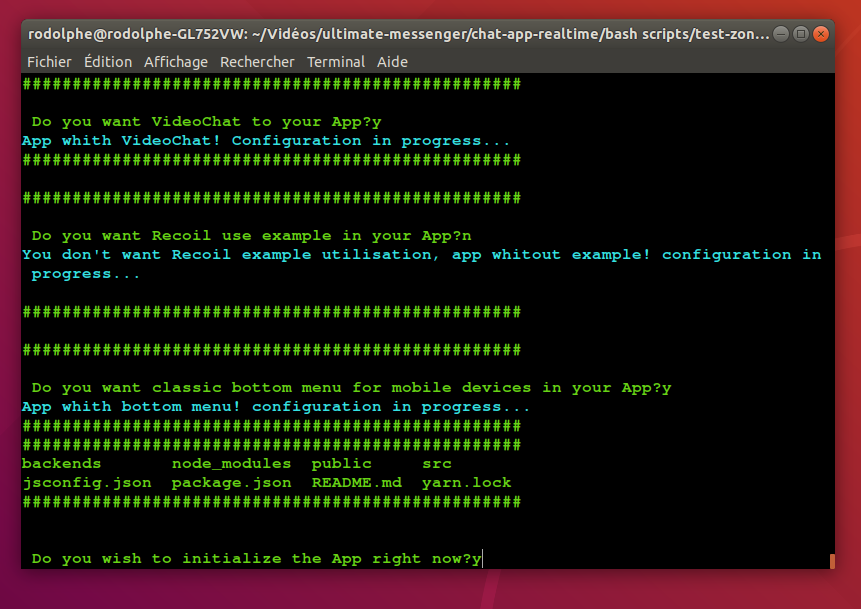Click the backends folder name
Image resolution: width=861 pixels, height=609 pixels.
click(x=62, y=464)
